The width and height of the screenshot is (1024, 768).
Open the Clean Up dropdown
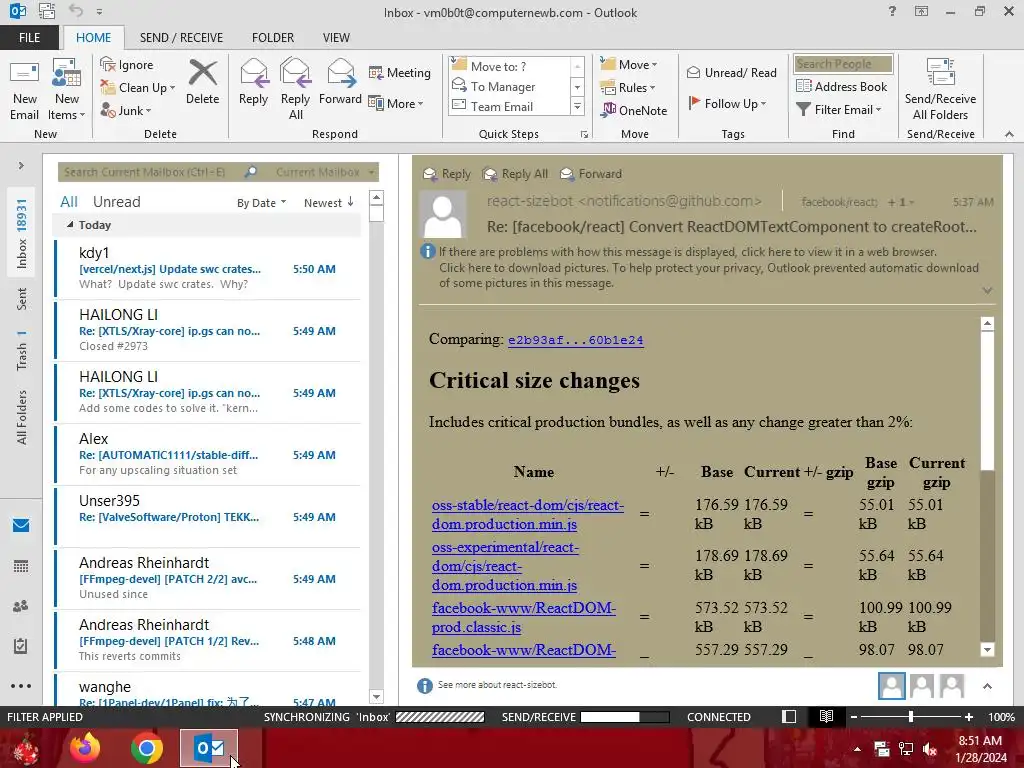[138, 88]
